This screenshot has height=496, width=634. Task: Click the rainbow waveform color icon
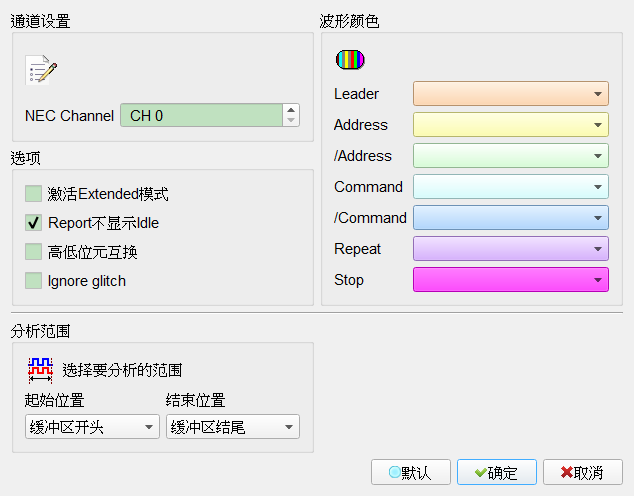pos(350,60)
